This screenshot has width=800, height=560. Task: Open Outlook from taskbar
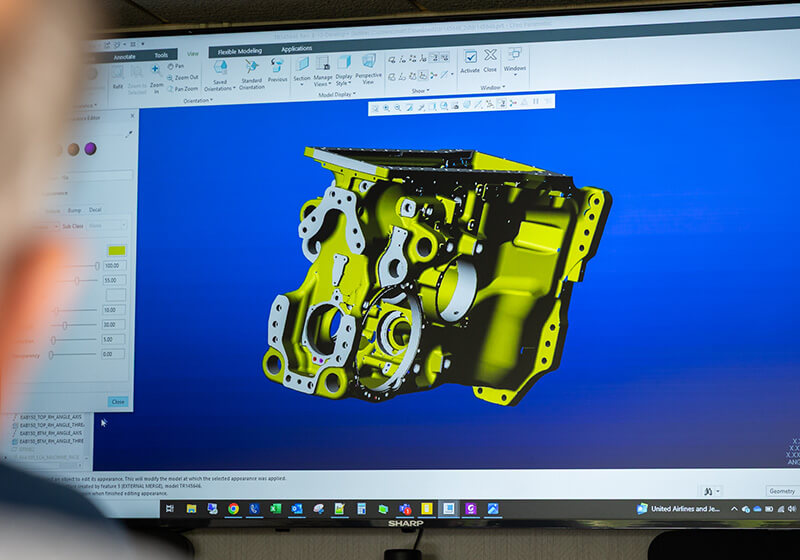(297, 508)
